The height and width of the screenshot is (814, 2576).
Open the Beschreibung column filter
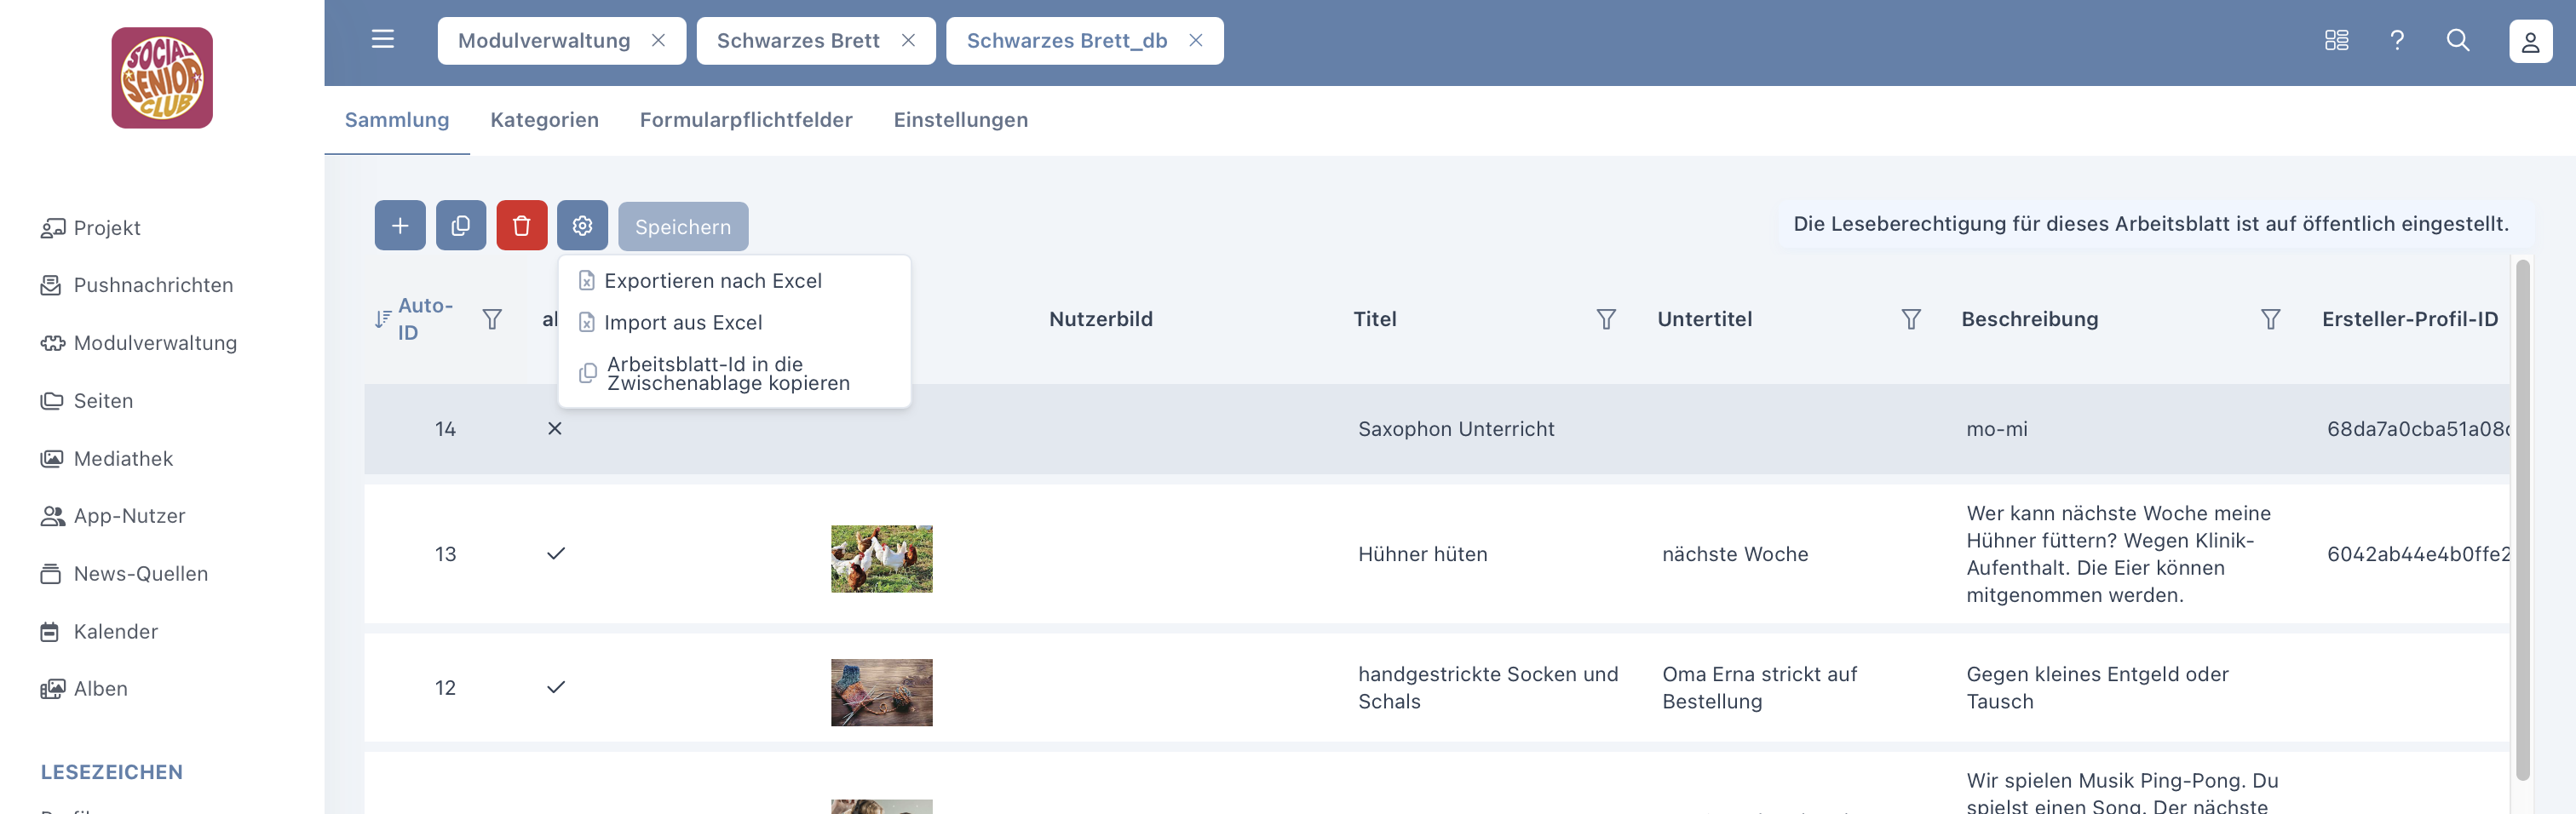pos(2270,319)
